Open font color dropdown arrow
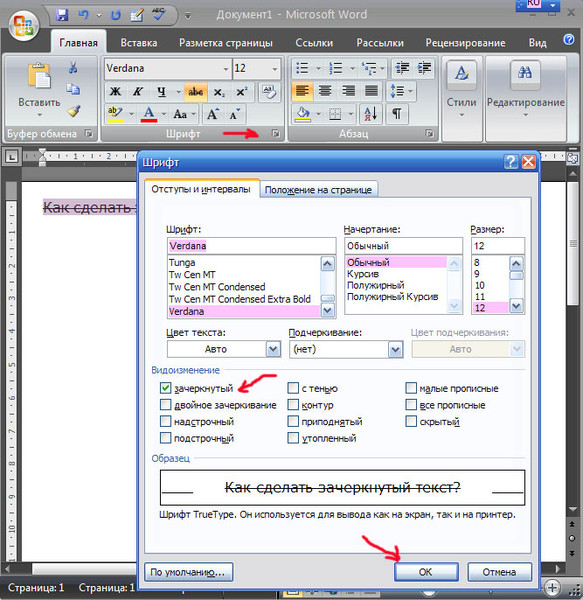583x600 pixels. (164, 114)
